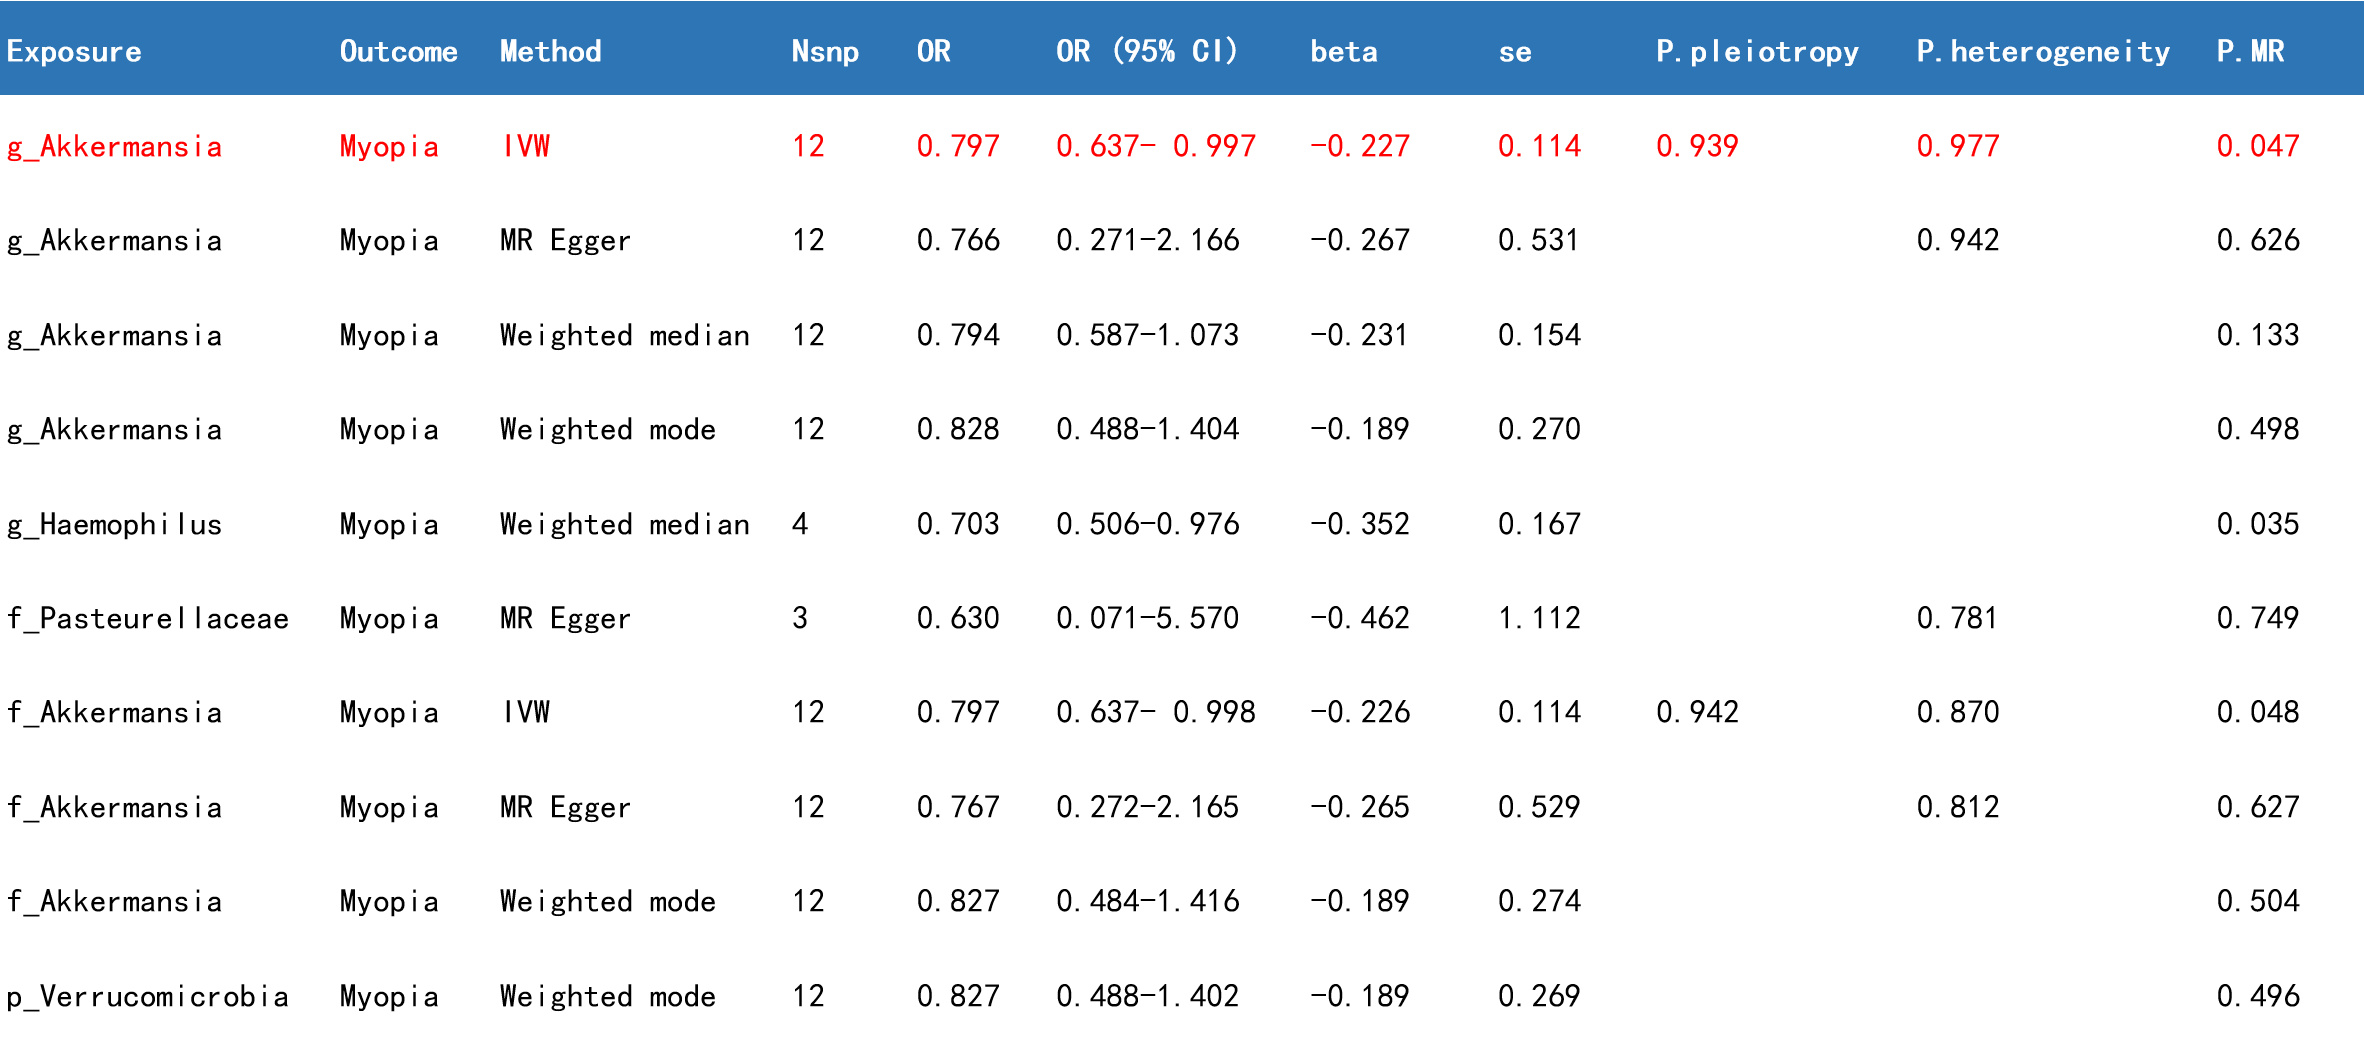
Task: Click the se column header
Action: 1514,52
